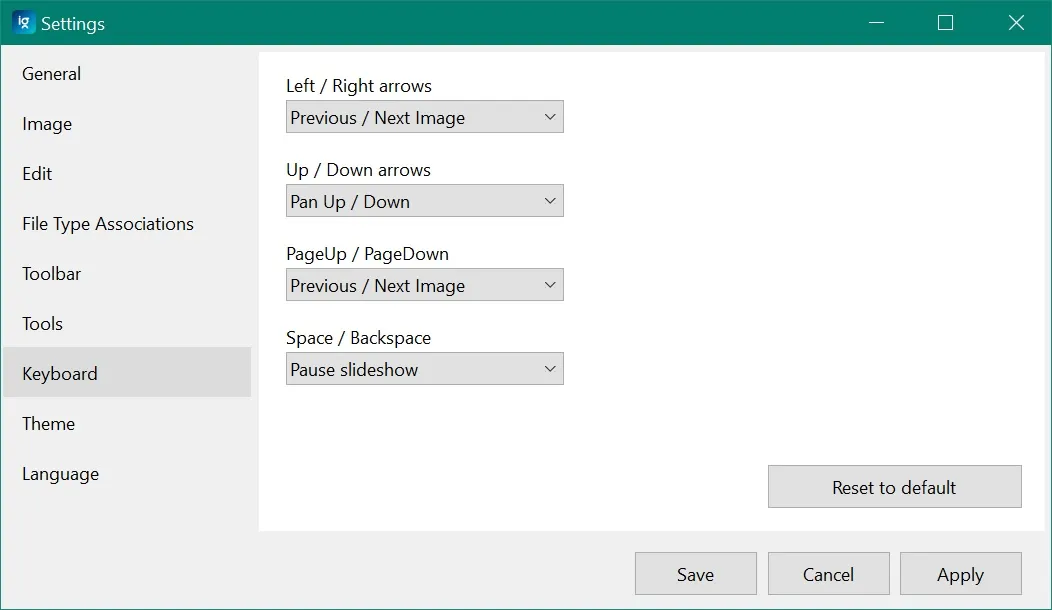
Task: Save the settings
Action: [696, 574]
